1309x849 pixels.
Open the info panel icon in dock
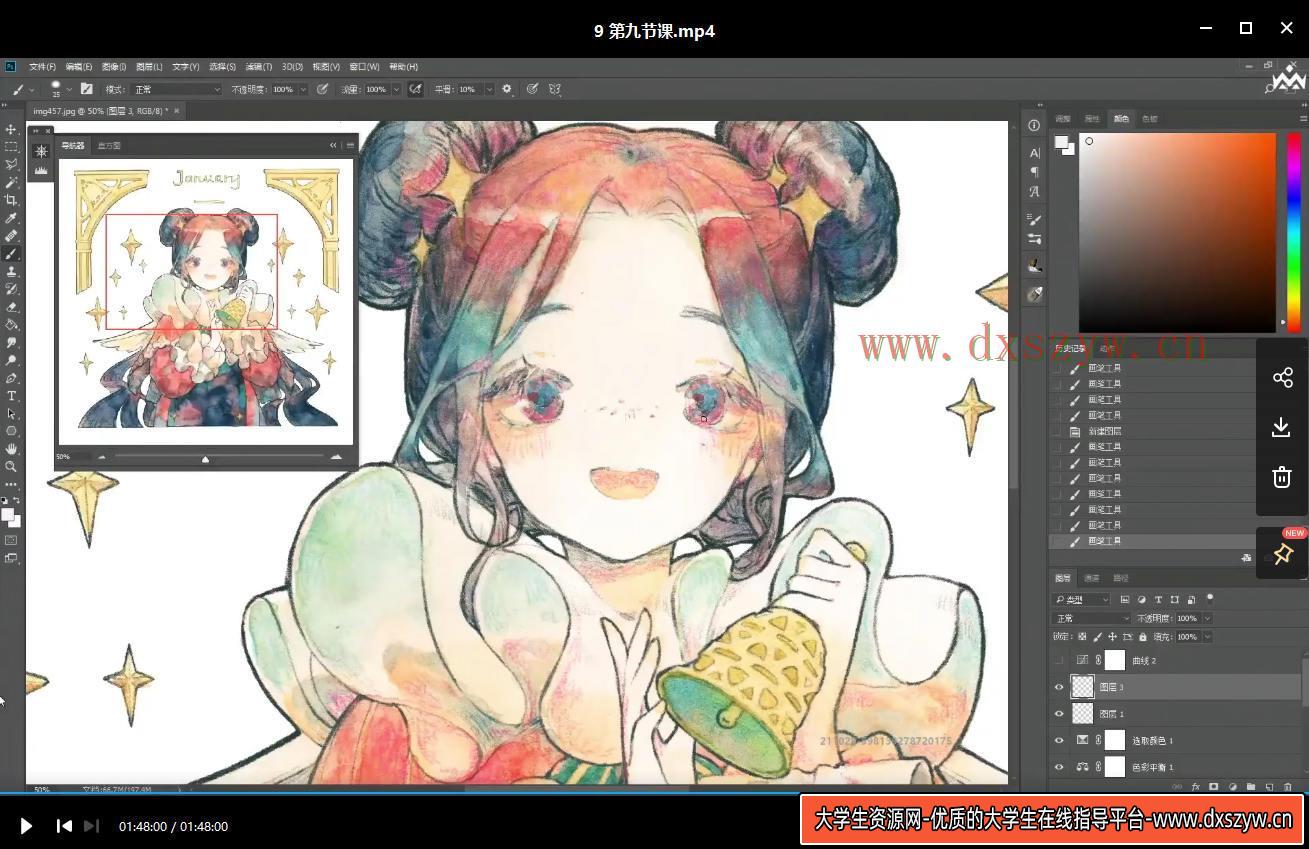[x=1034, y=125]
